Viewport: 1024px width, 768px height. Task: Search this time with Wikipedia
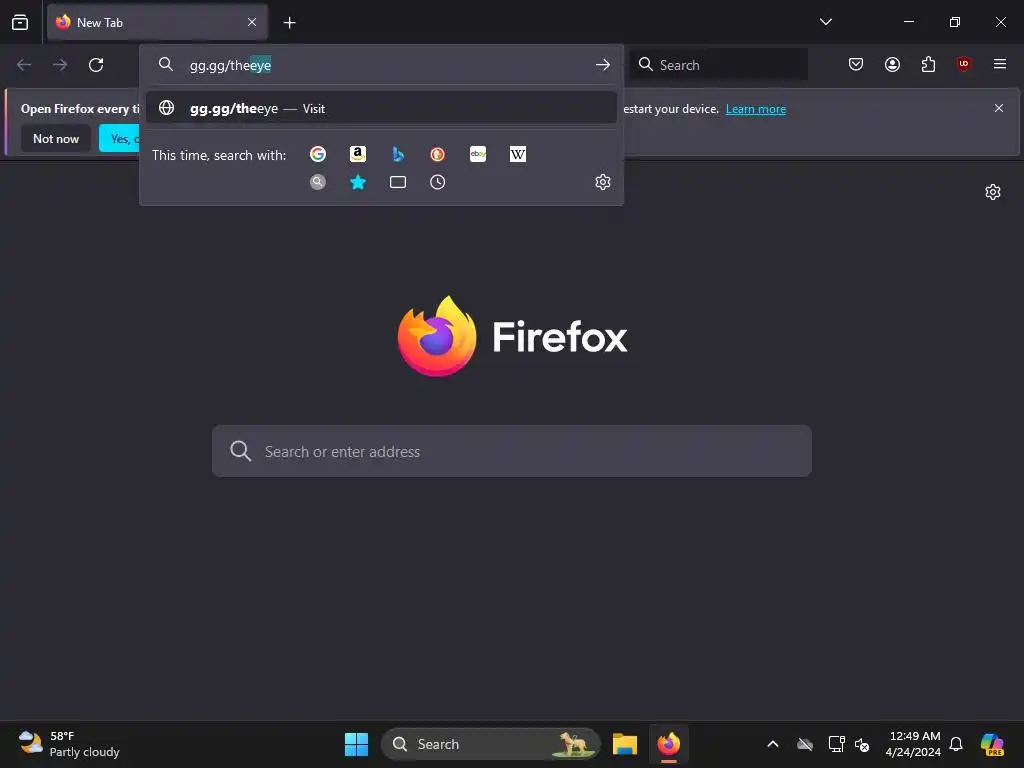pyautogui.click(x=518, y=154)
